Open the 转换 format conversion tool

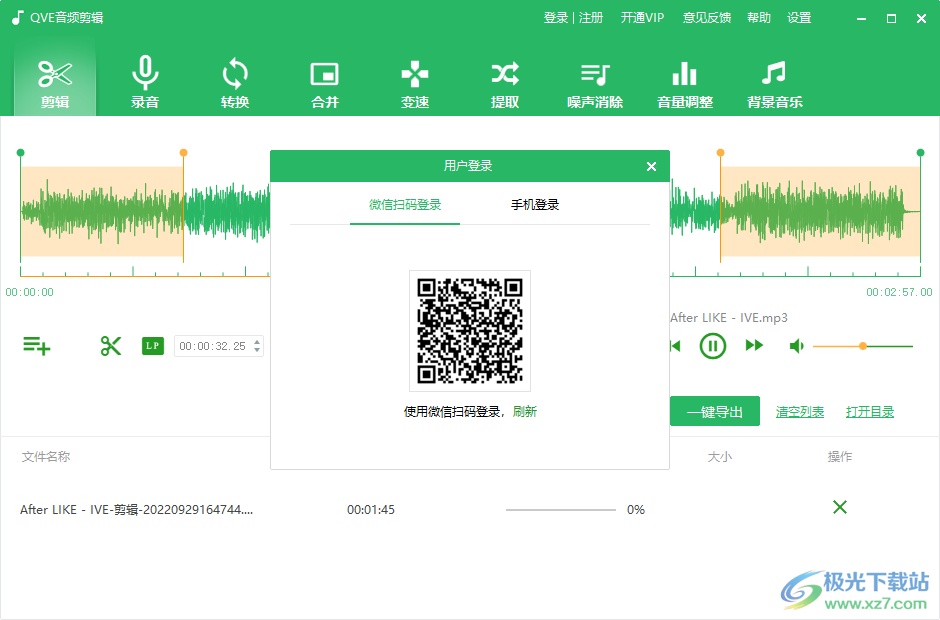click(234, 82)
